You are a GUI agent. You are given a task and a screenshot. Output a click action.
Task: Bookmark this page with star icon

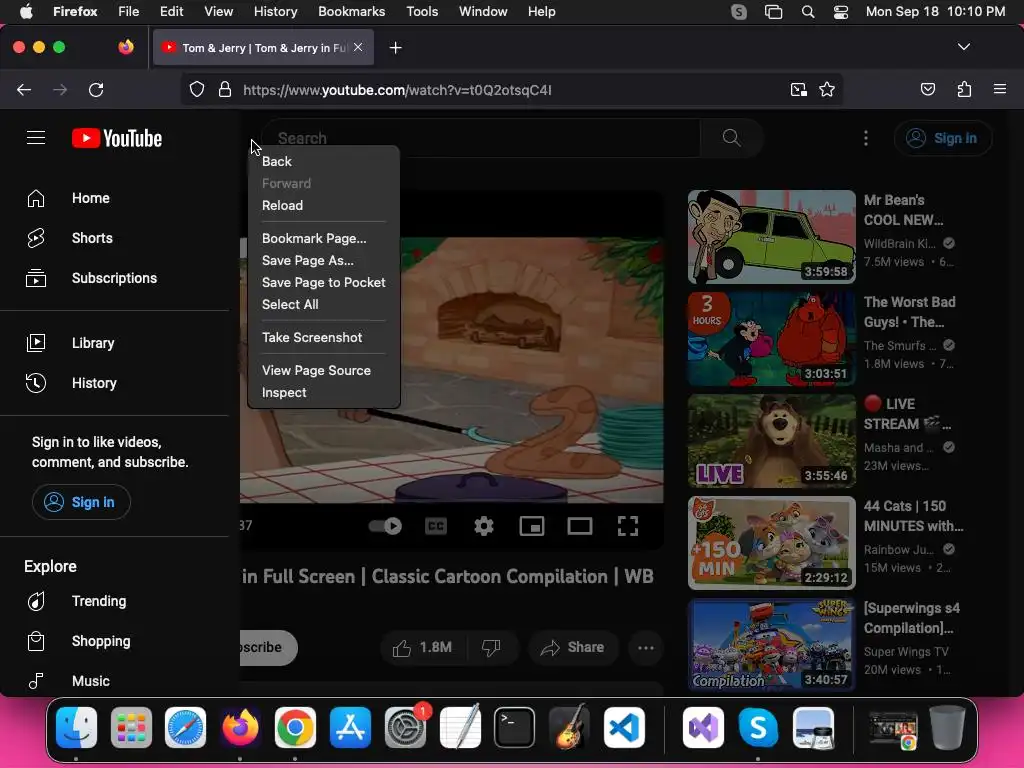827,89
